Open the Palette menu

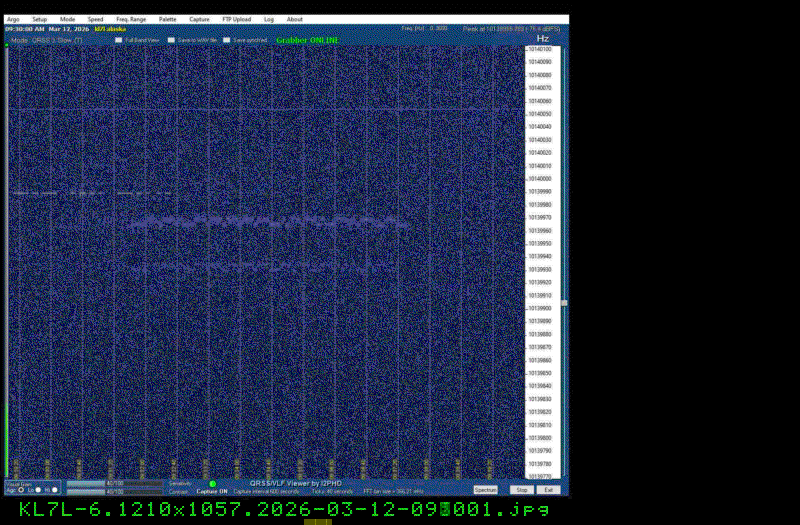(x=167, y=19)
